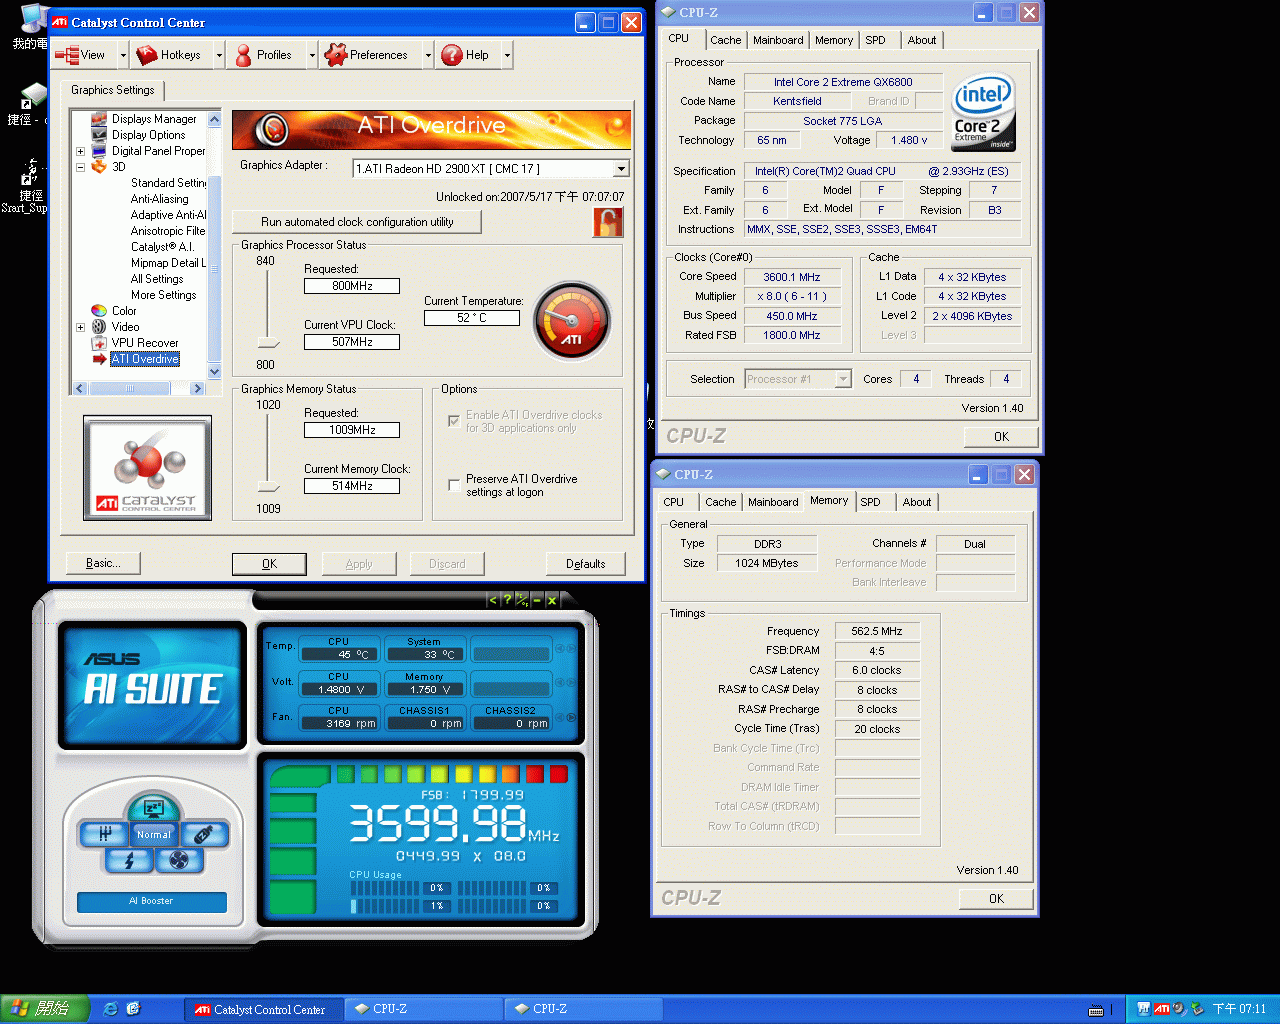Screen dimensions: 1280x1024
Task: Click the fan icon in AI Suite
Action: pyautogui.click(x=179, y=860)
